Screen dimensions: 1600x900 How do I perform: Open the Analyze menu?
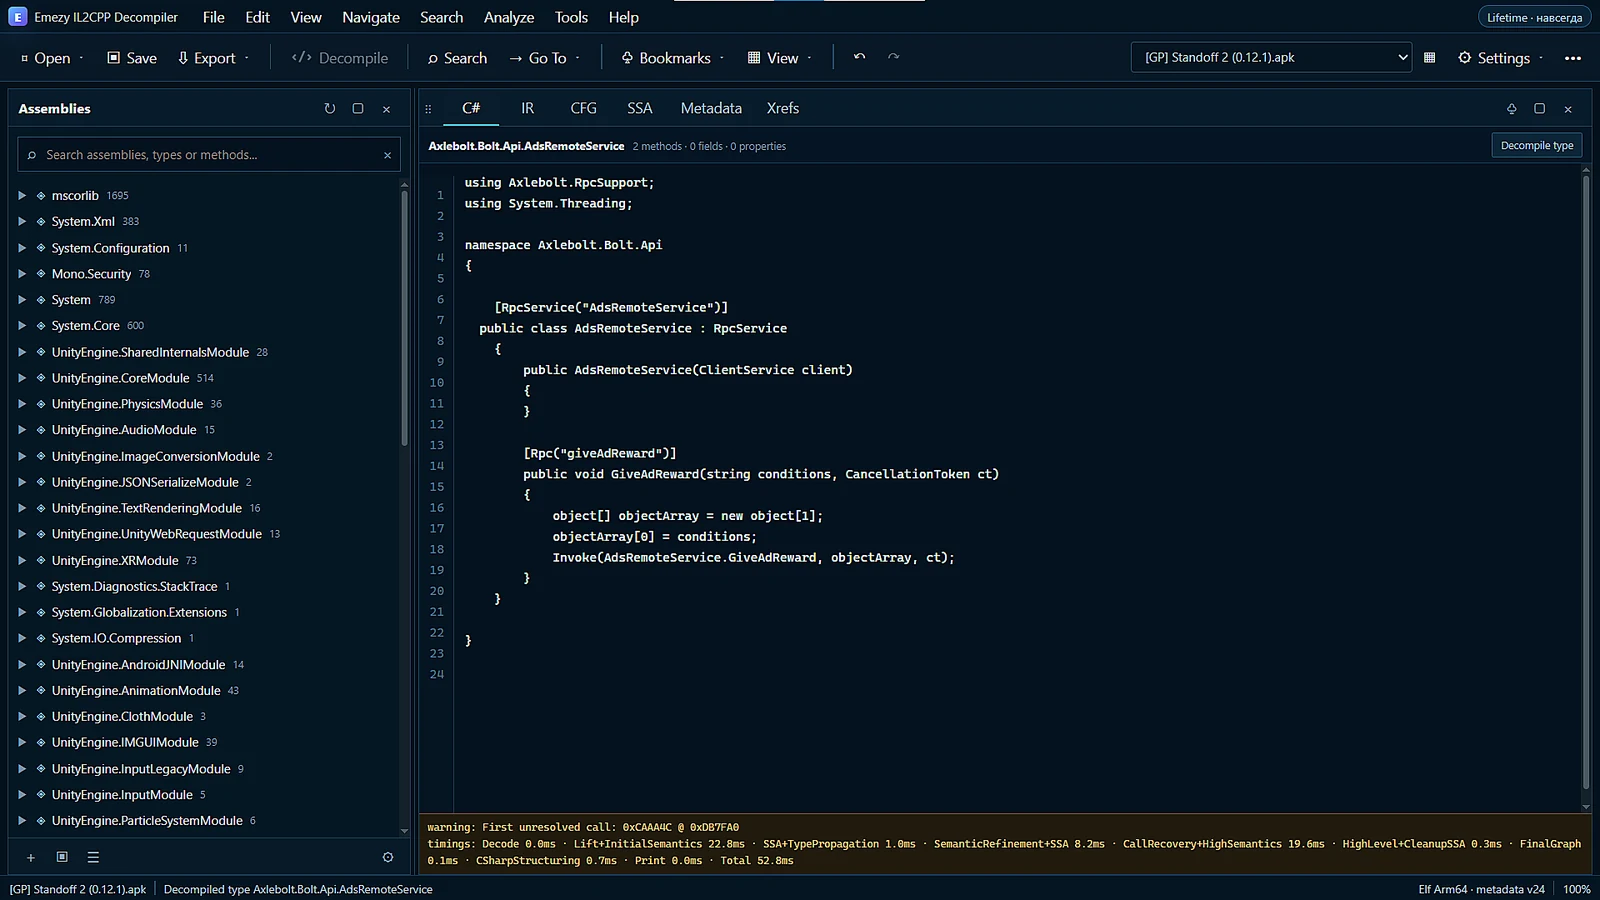(x=509, y=17)
